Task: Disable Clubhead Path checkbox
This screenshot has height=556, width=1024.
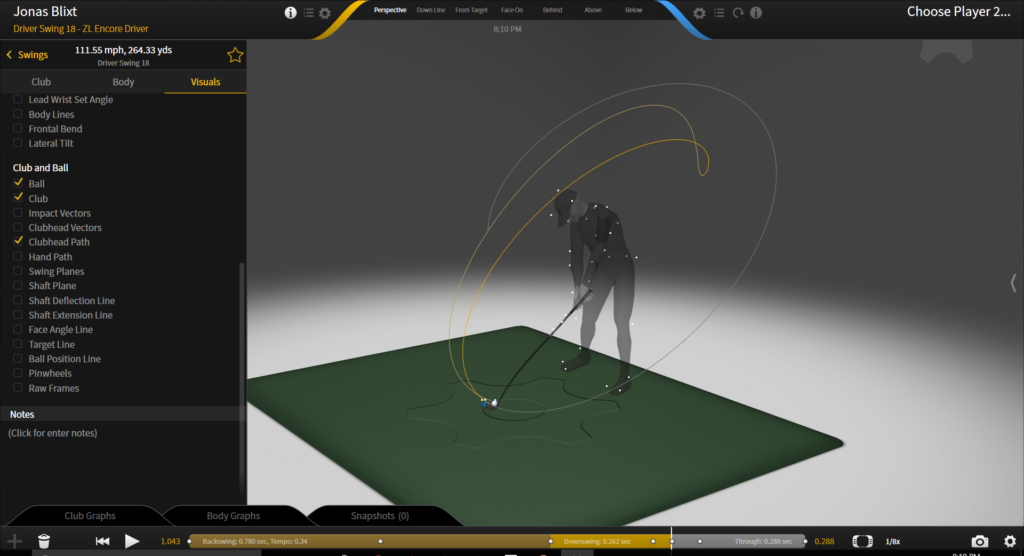Action: [x=18, y=242]
